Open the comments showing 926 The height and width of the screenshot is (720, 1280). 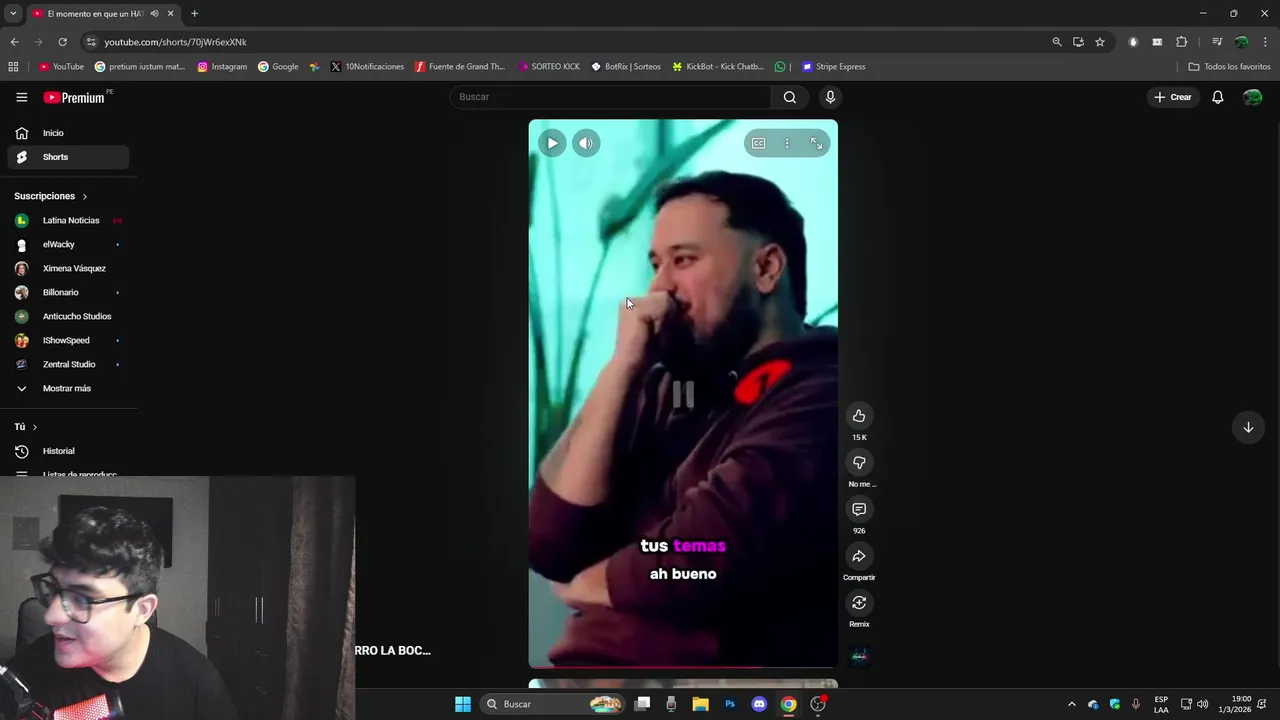859,509
